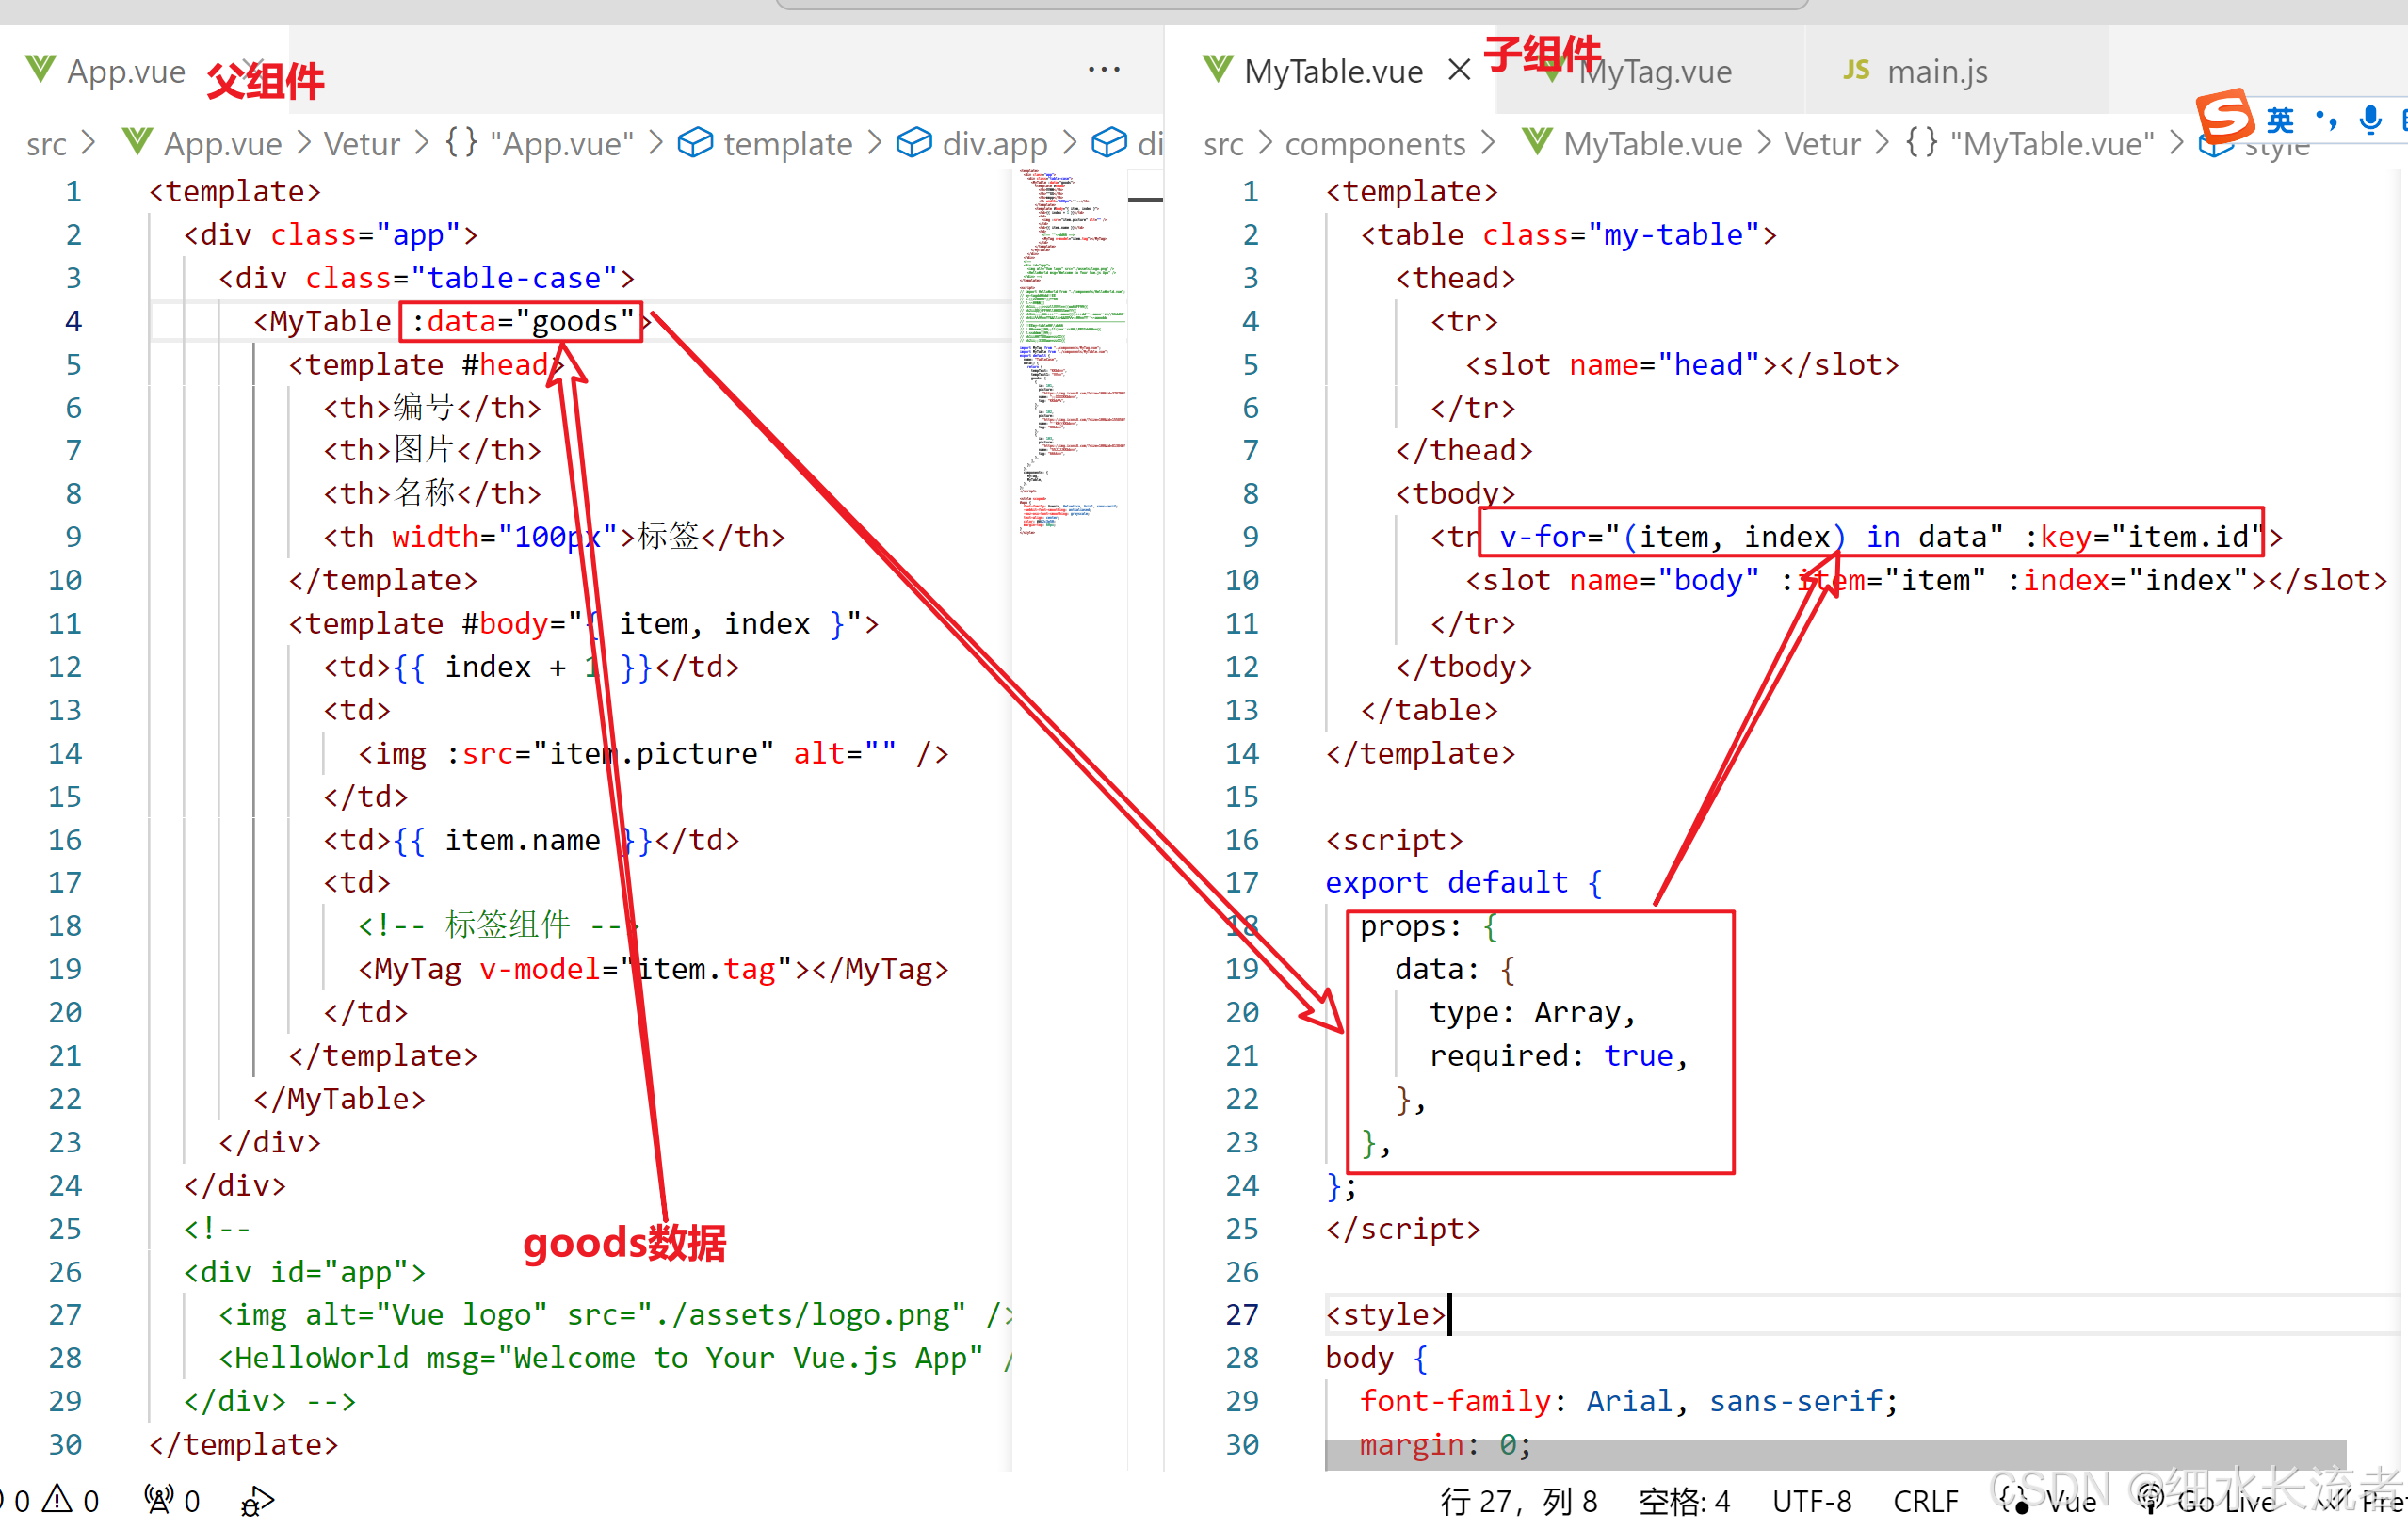Viewport: 2408px width, 1529px height.
Task: Click CRLF line ending selector
Action: click(1925, 1501)
